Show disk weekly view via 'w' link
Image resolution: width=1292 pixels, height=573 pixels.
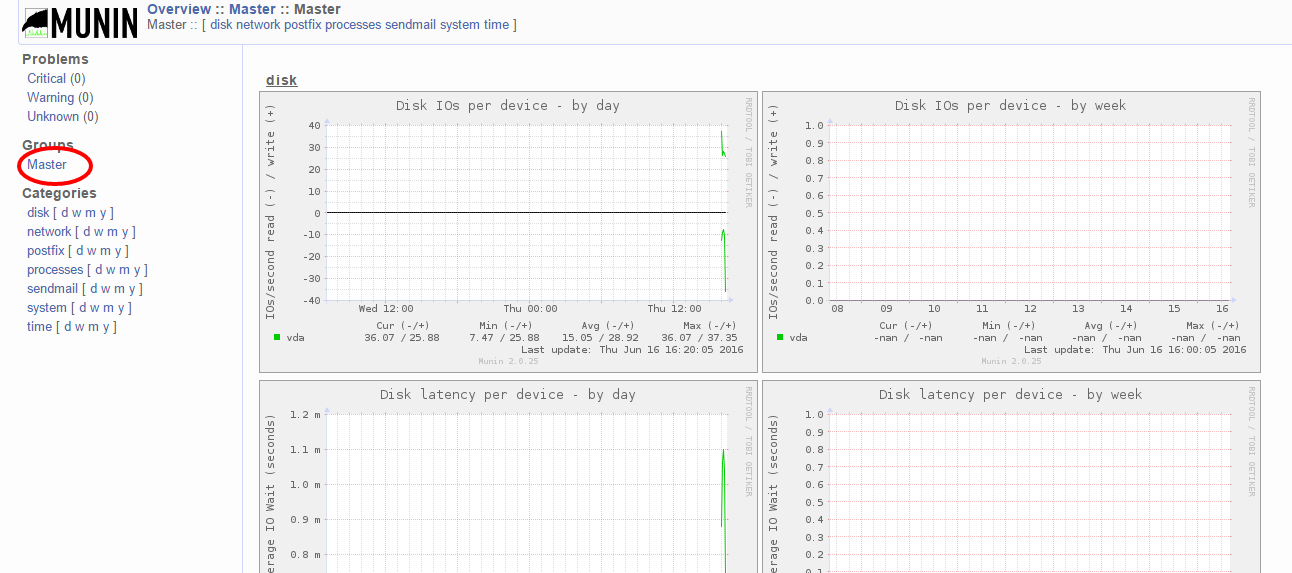point(77,213)
